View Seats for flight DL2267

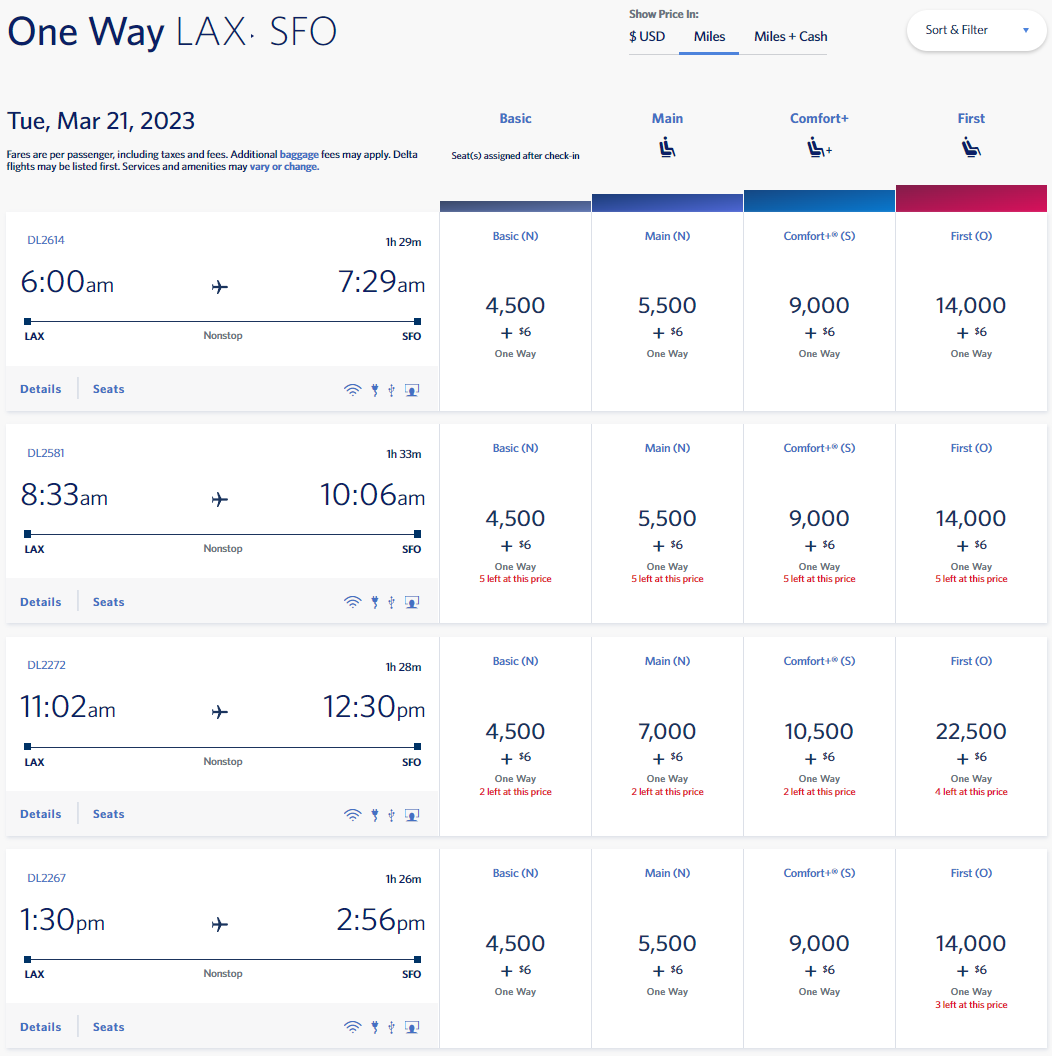click(x=108, y=1027)
